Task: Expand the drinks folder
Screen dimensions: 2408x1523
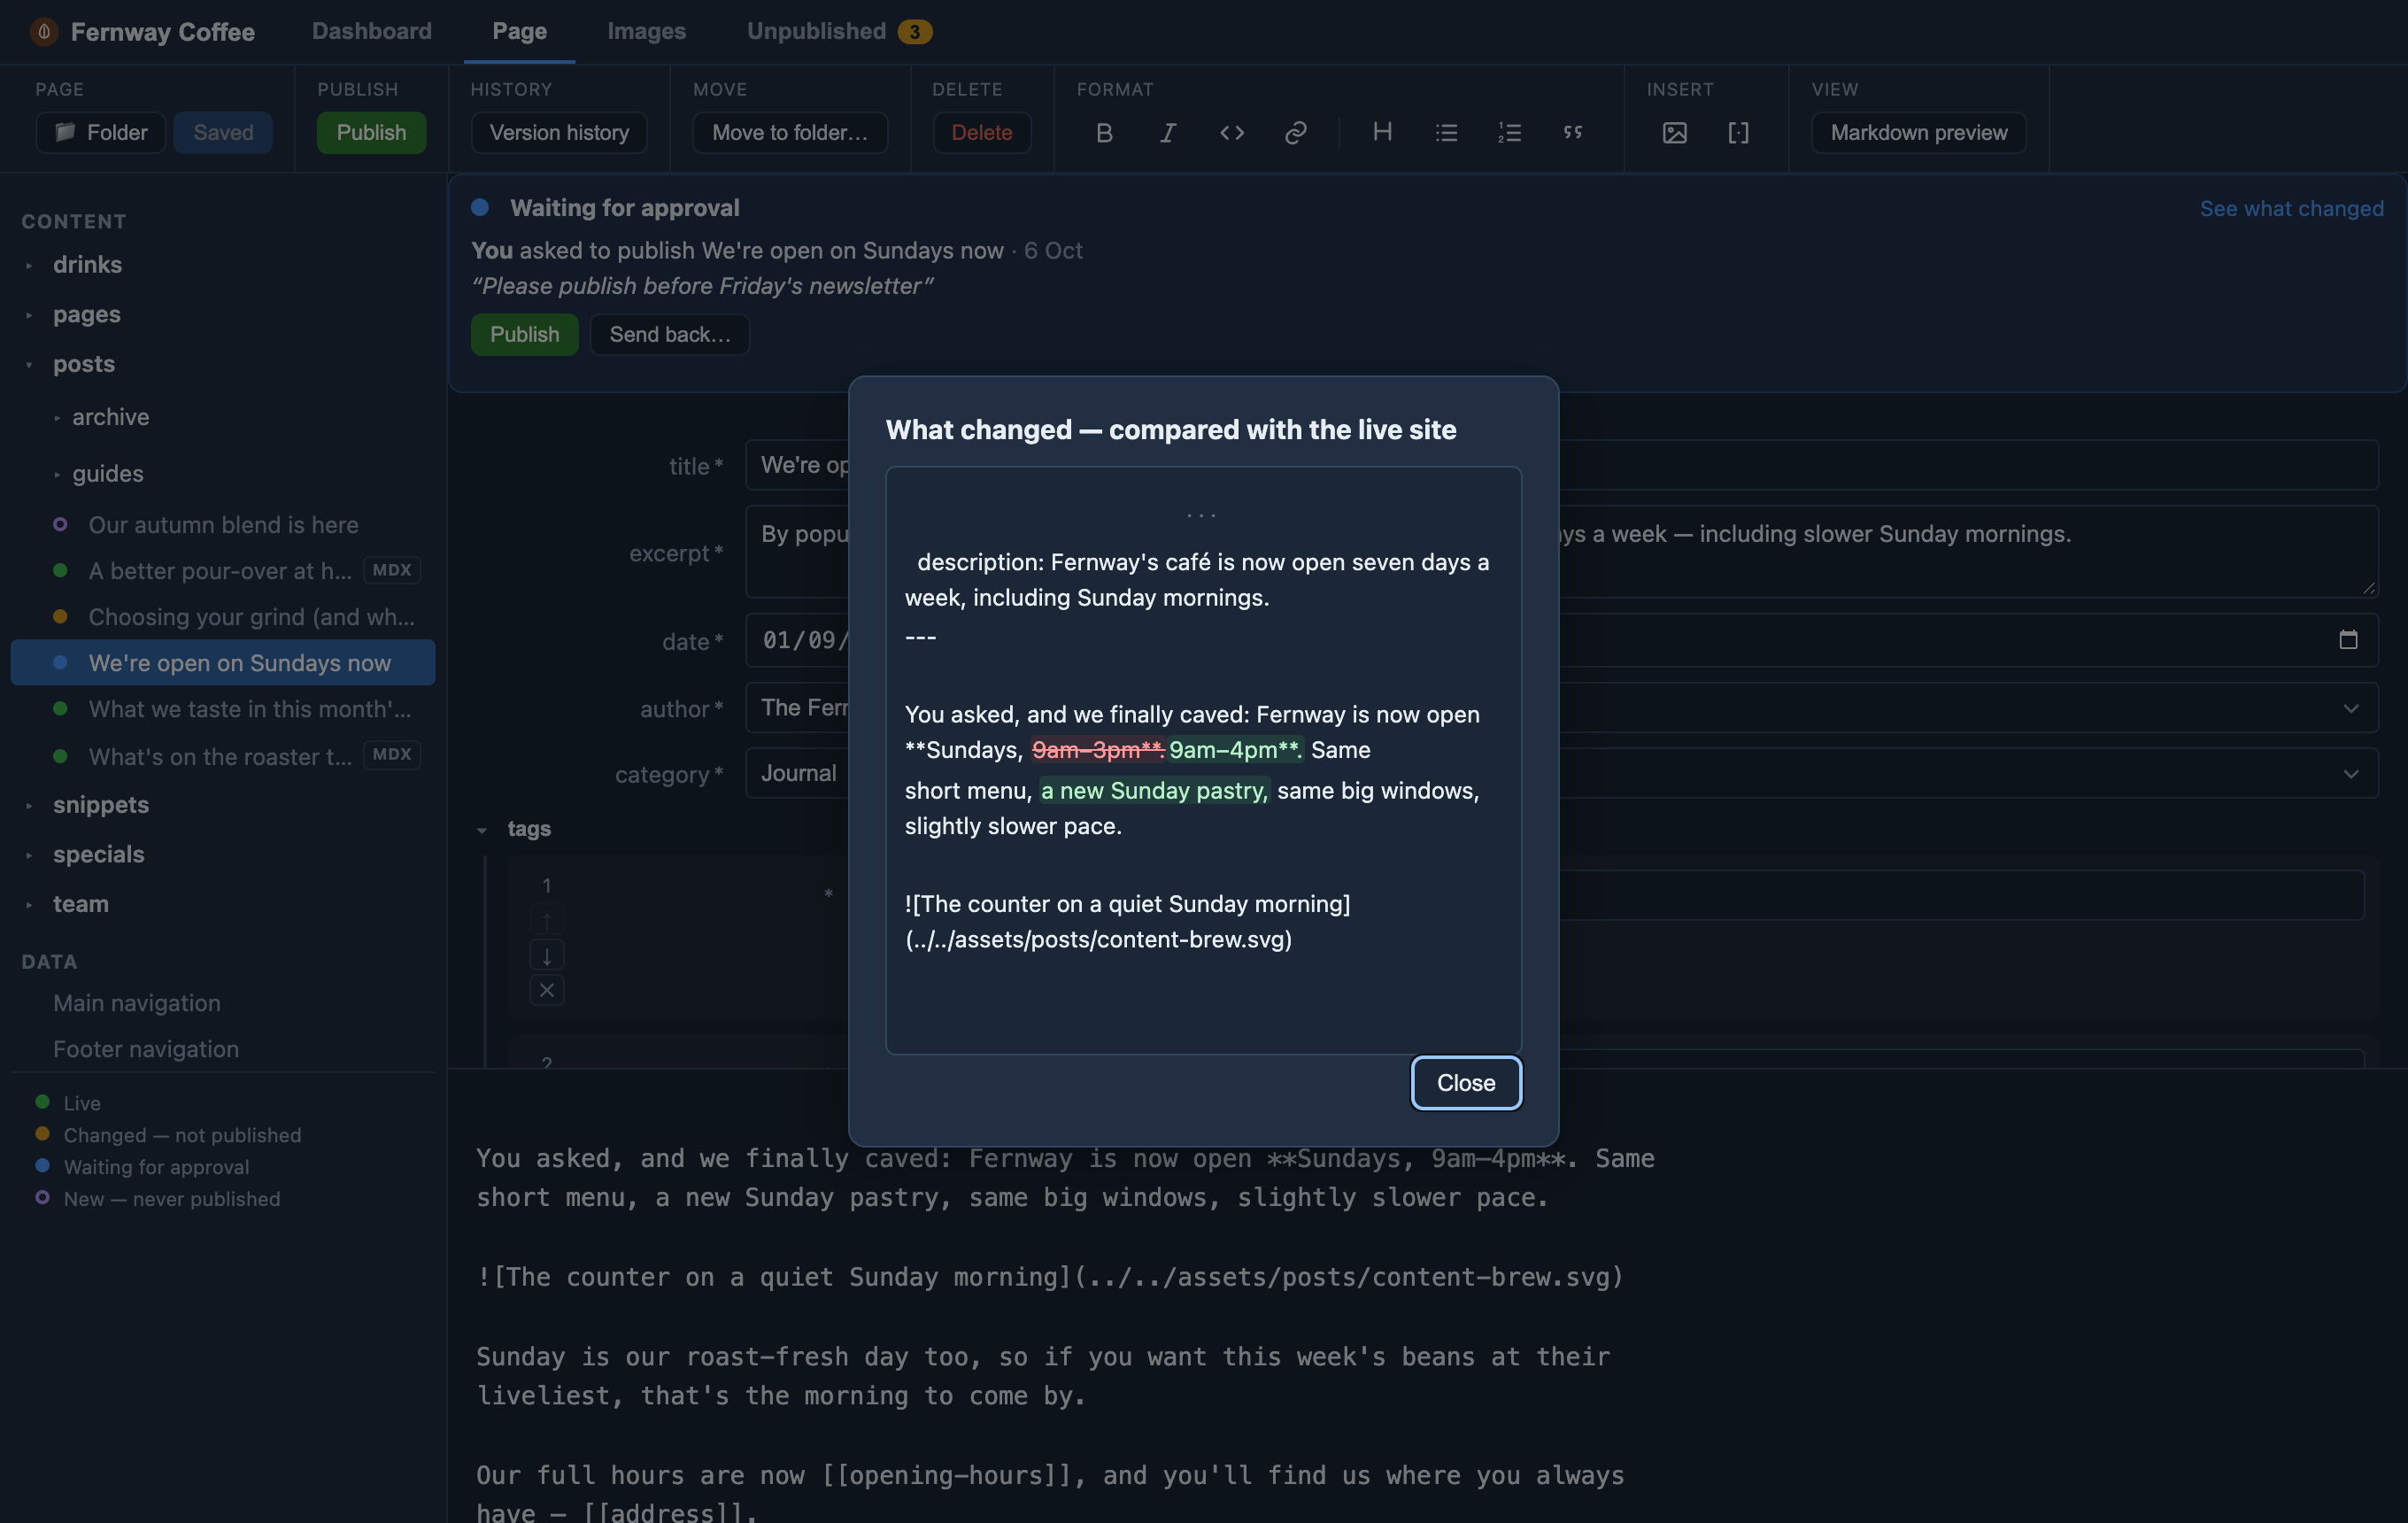Action: pyautogui.click(x=29, y=265)
